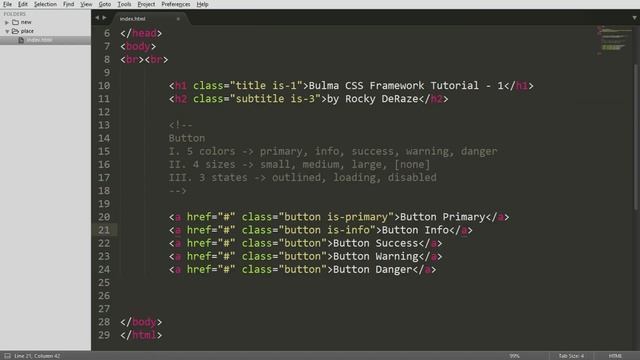Click the 'is-primary' class on line 20

tap(357, 217)
